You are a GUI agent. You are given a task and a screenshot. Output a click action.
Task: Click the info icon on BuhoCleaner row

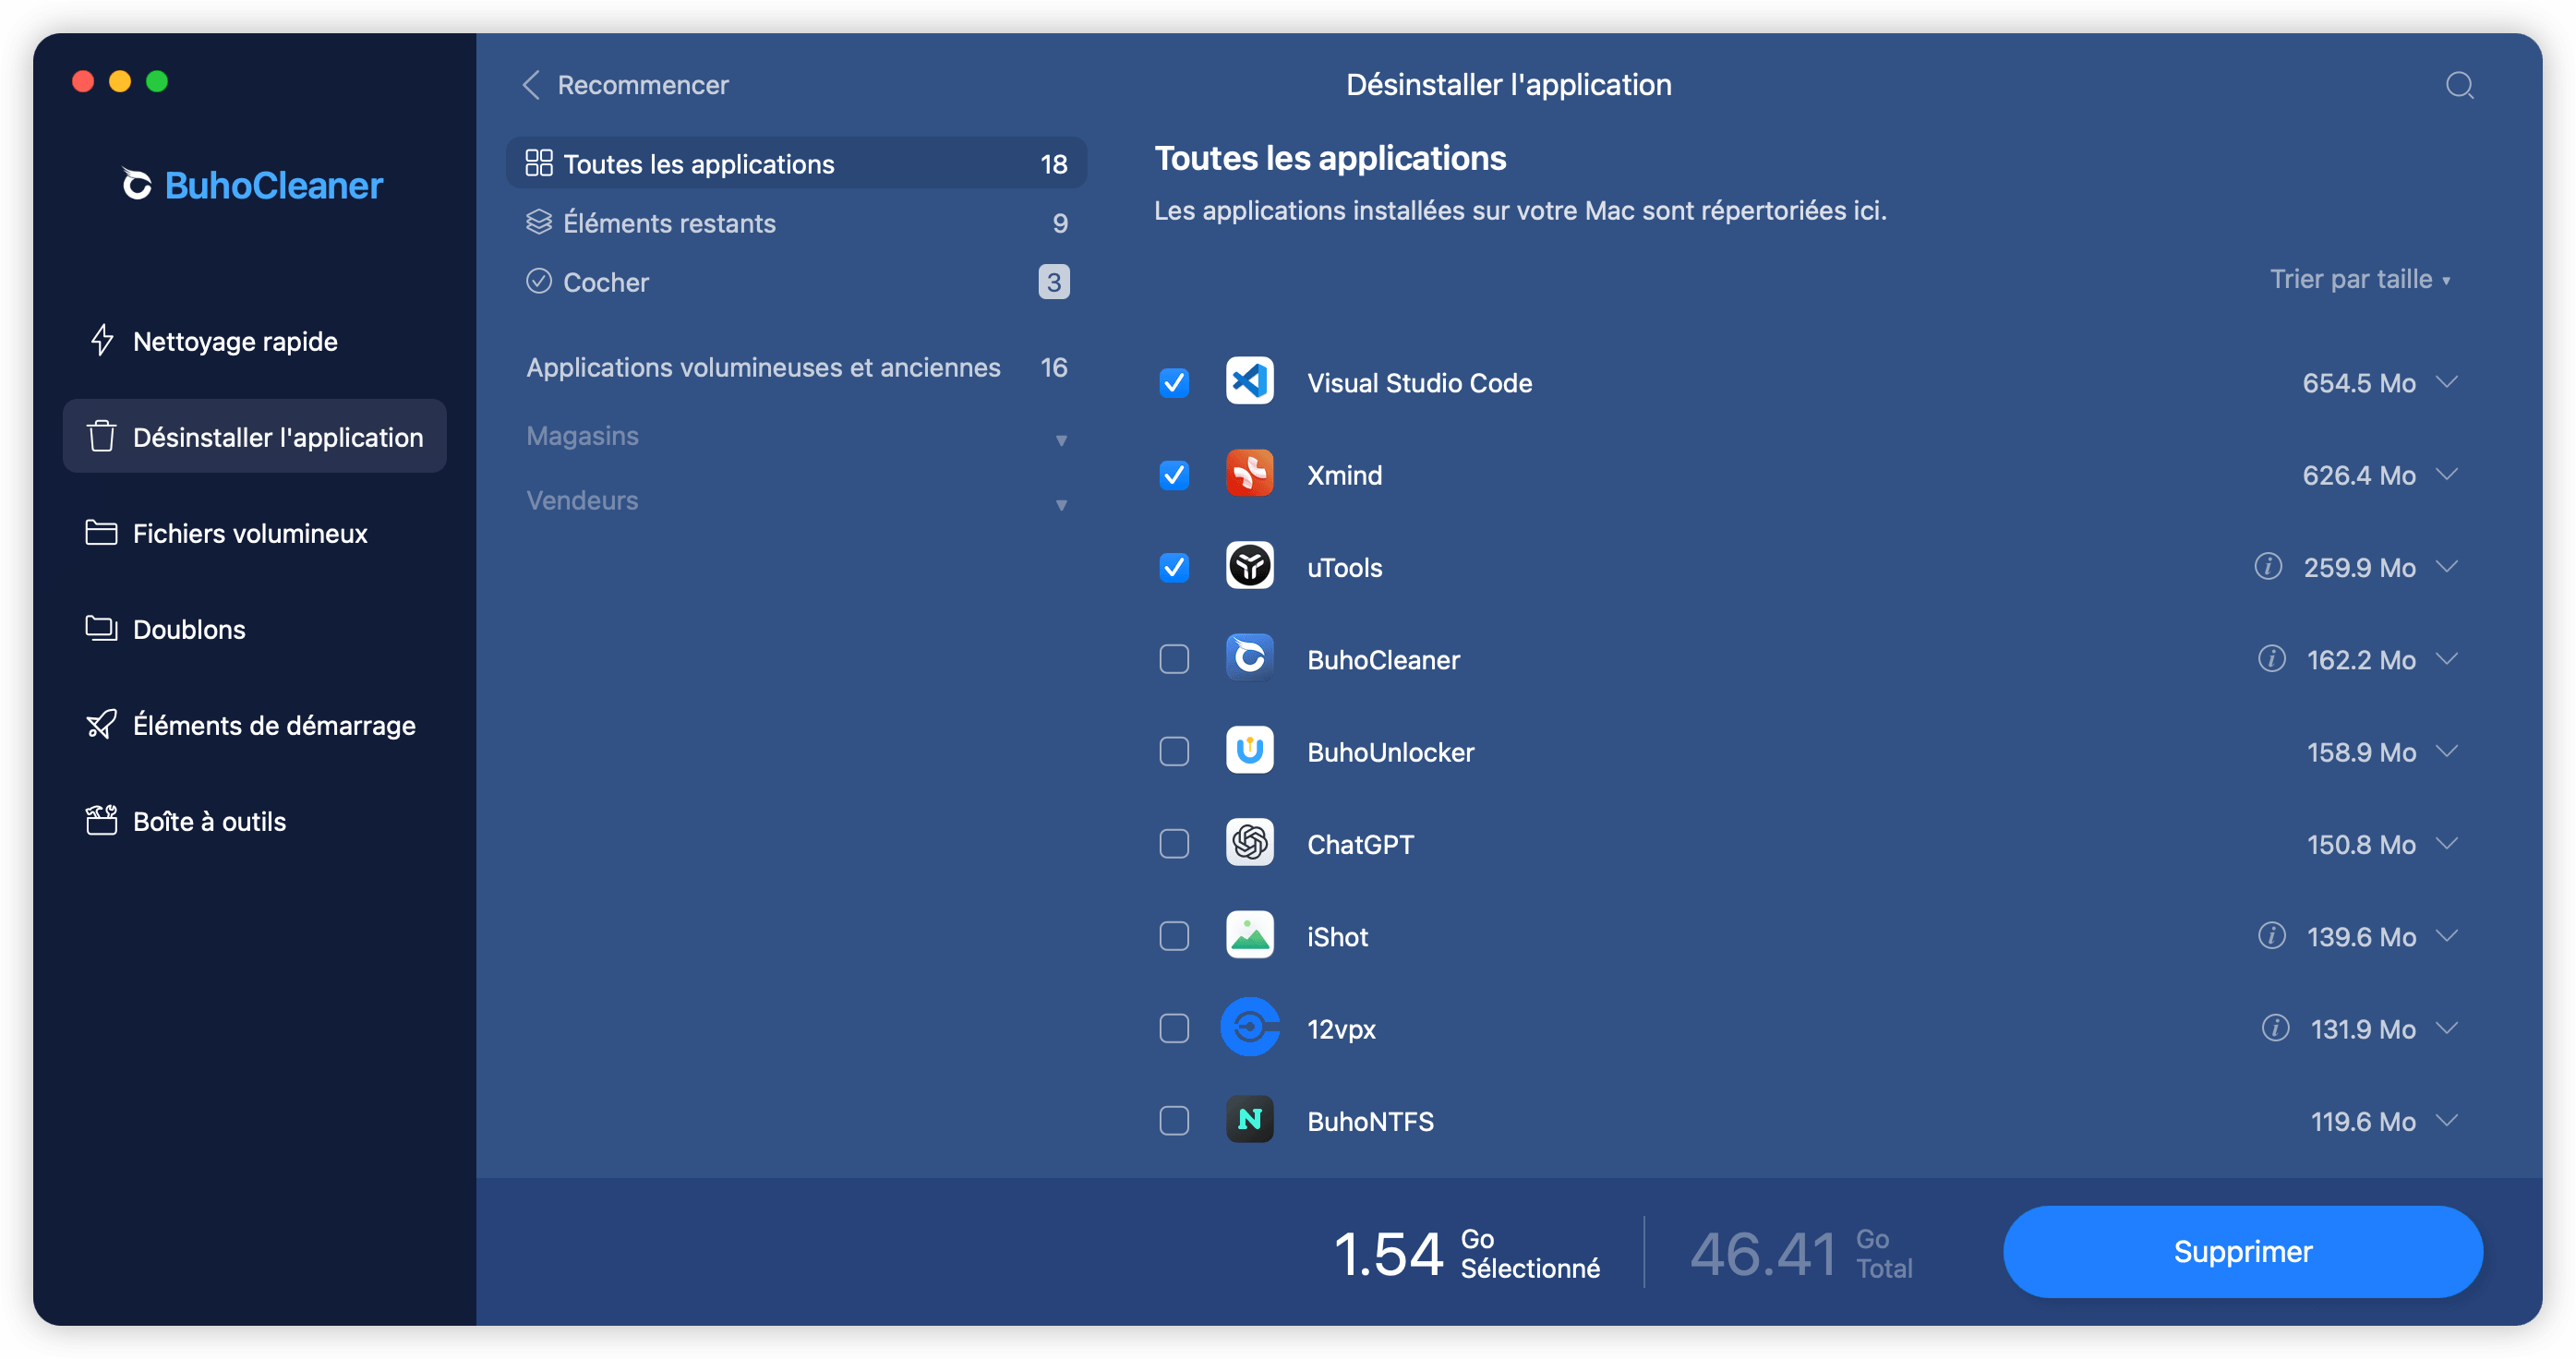pos(2272,658)
